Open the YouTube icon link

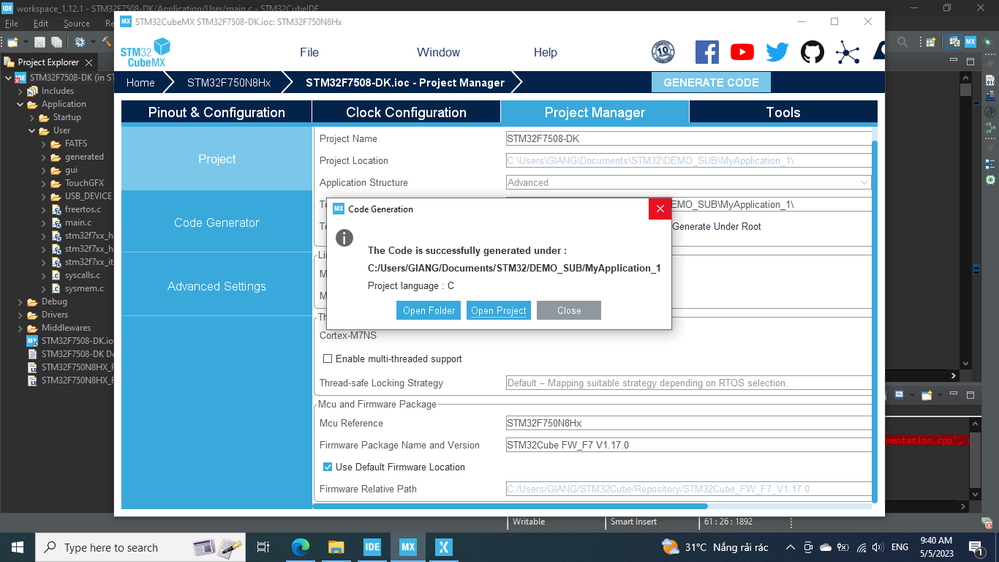pyautogui.click(x=742, y=52)
